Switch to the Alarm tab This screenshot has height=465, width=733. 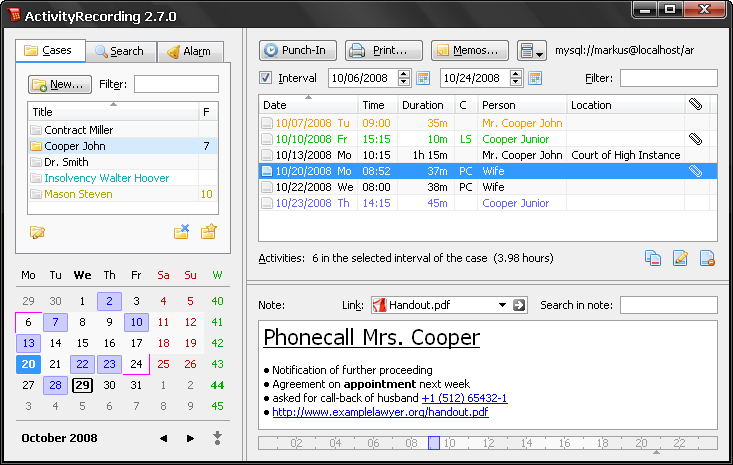(190, 51)
